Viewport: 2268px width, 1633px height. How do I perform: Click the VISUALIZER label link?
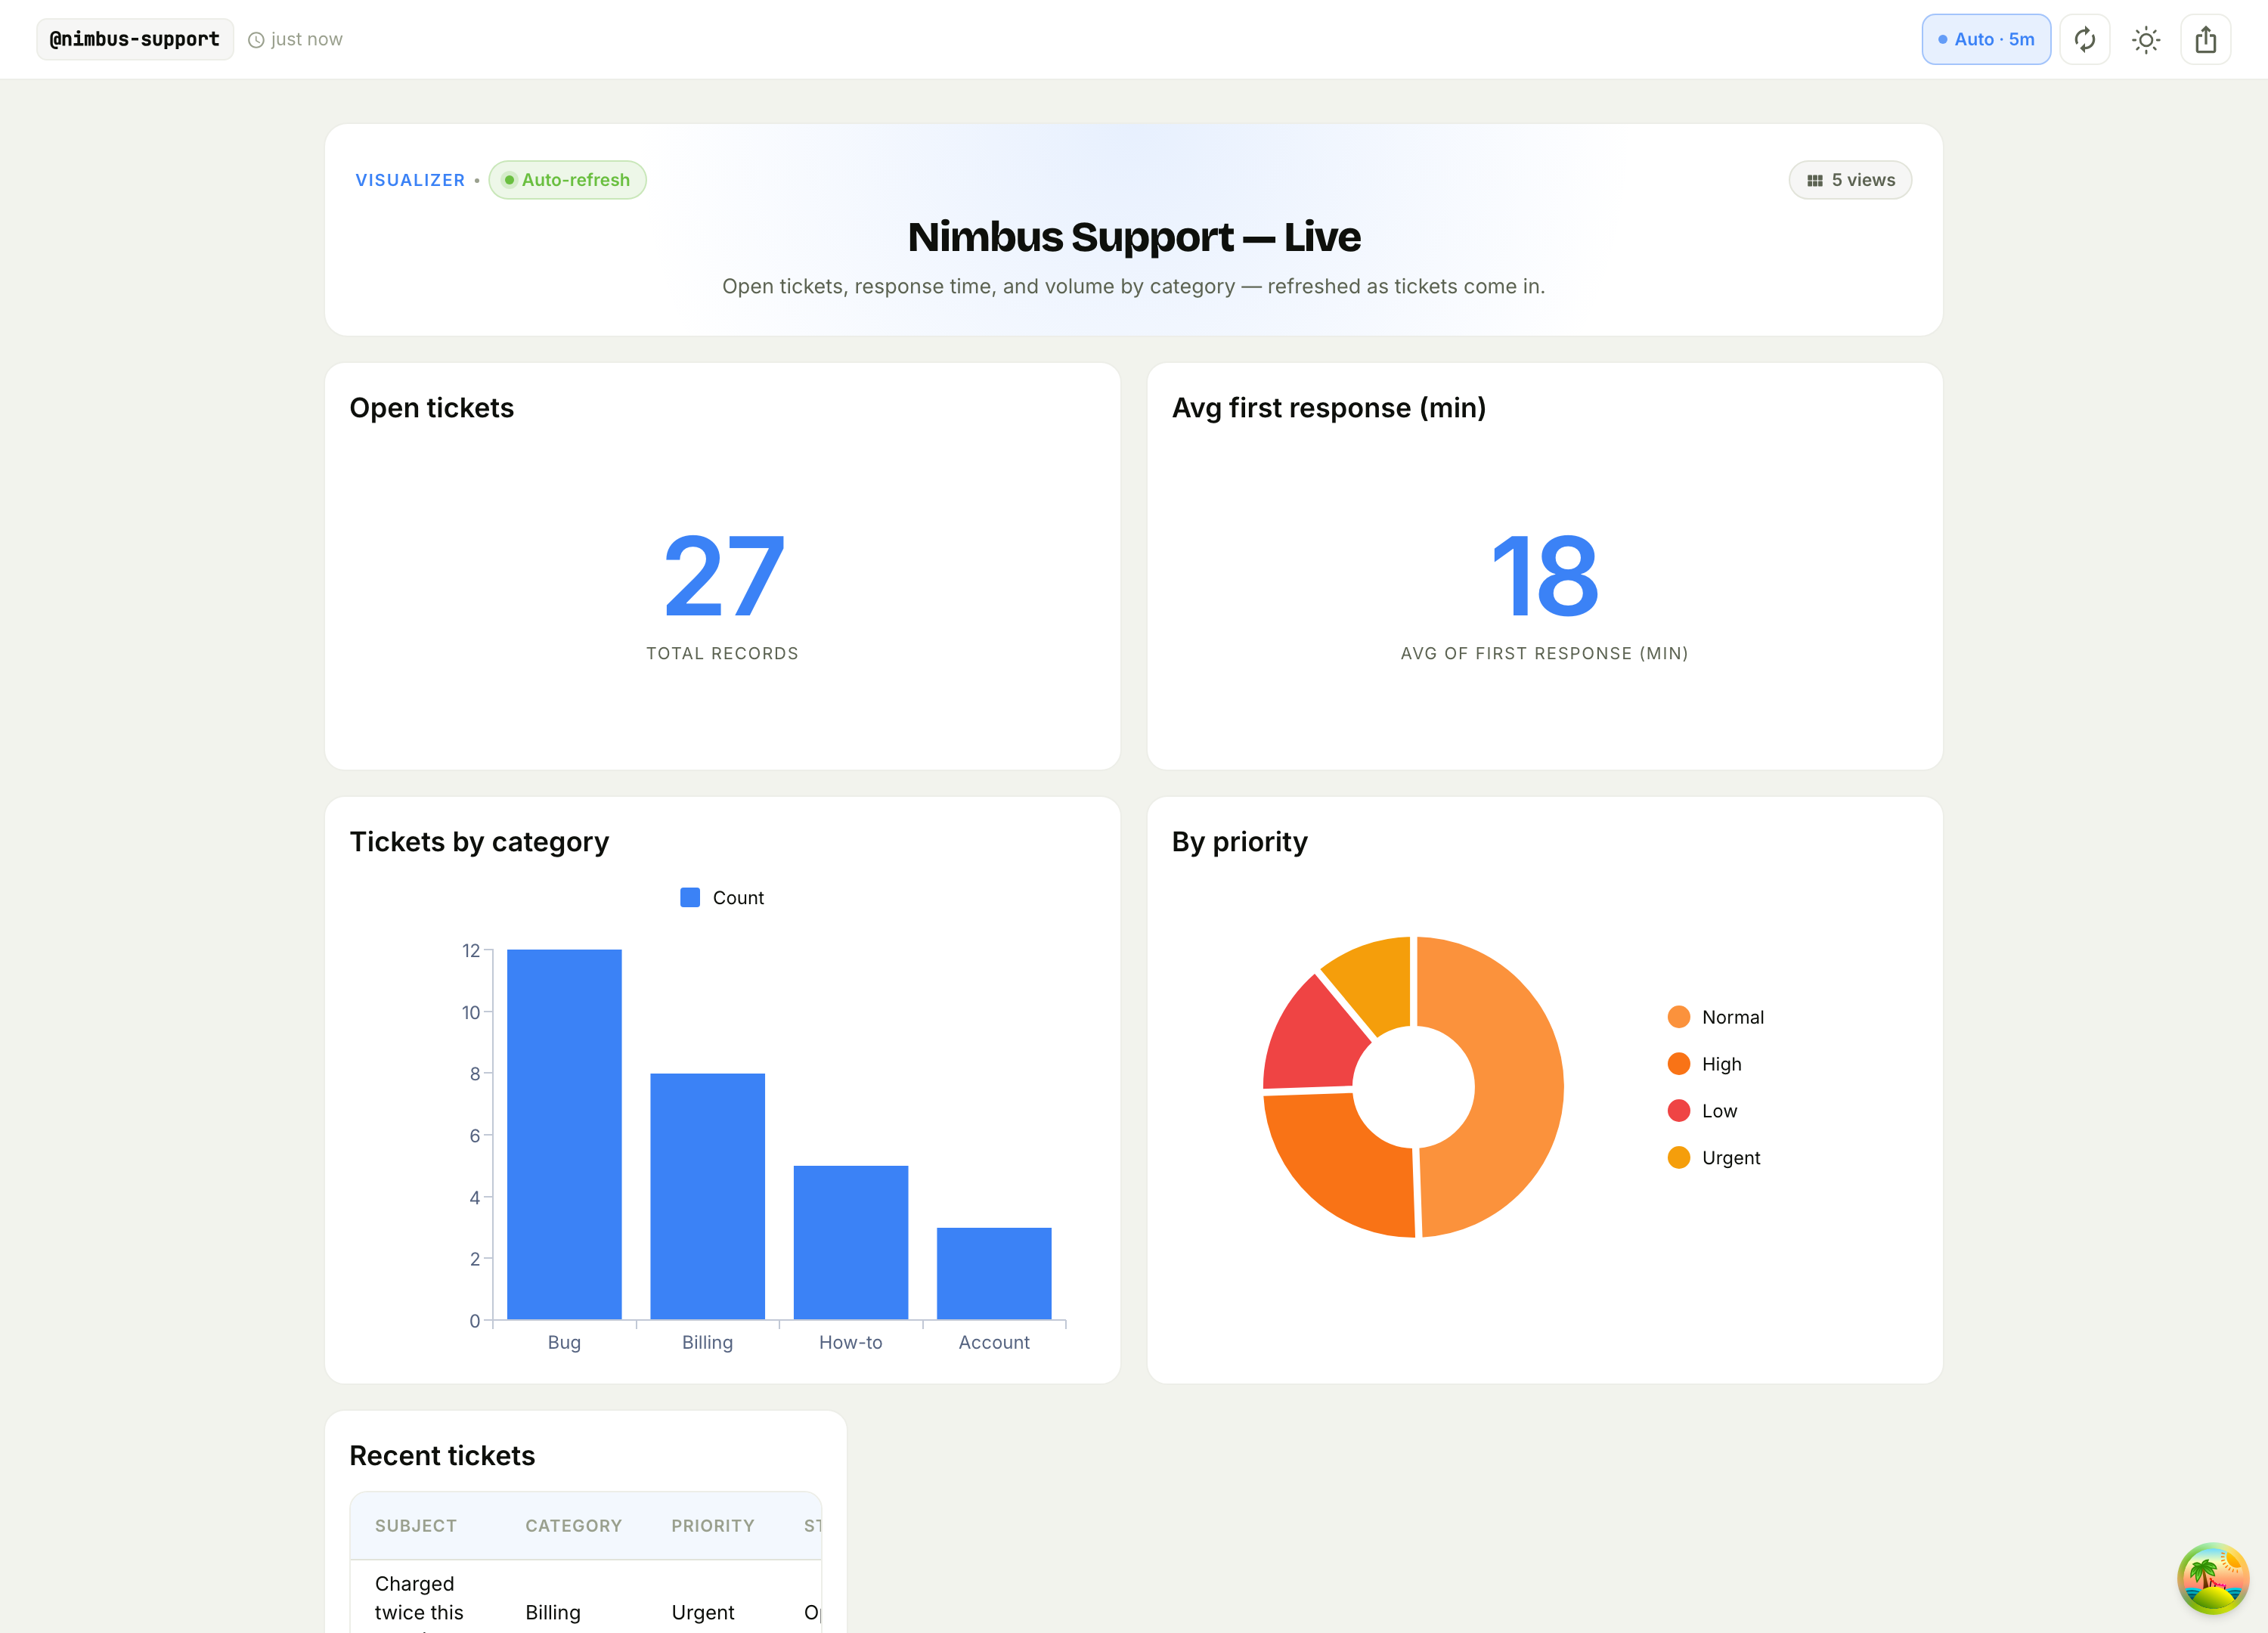point(410,180)
